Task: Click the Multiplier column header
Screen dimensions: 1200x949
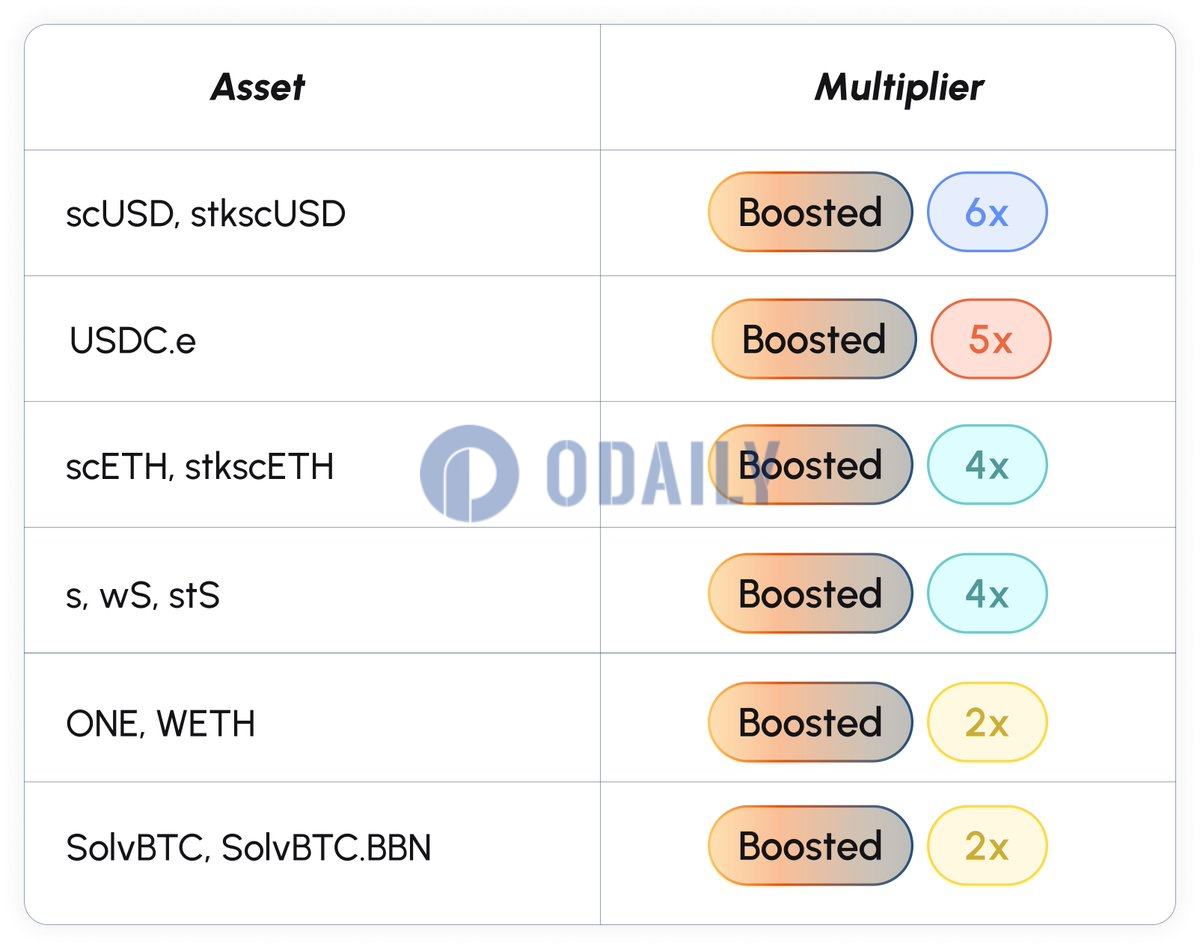Action: click(899, 87)
